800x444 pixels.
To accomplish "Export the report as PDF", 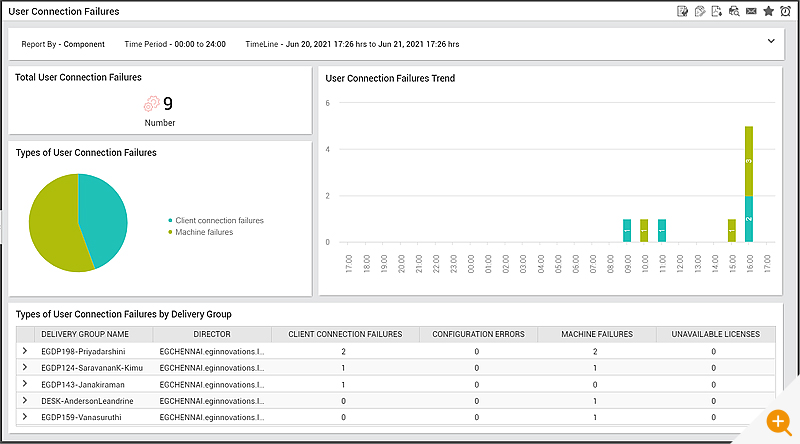I will coord(716,11).
